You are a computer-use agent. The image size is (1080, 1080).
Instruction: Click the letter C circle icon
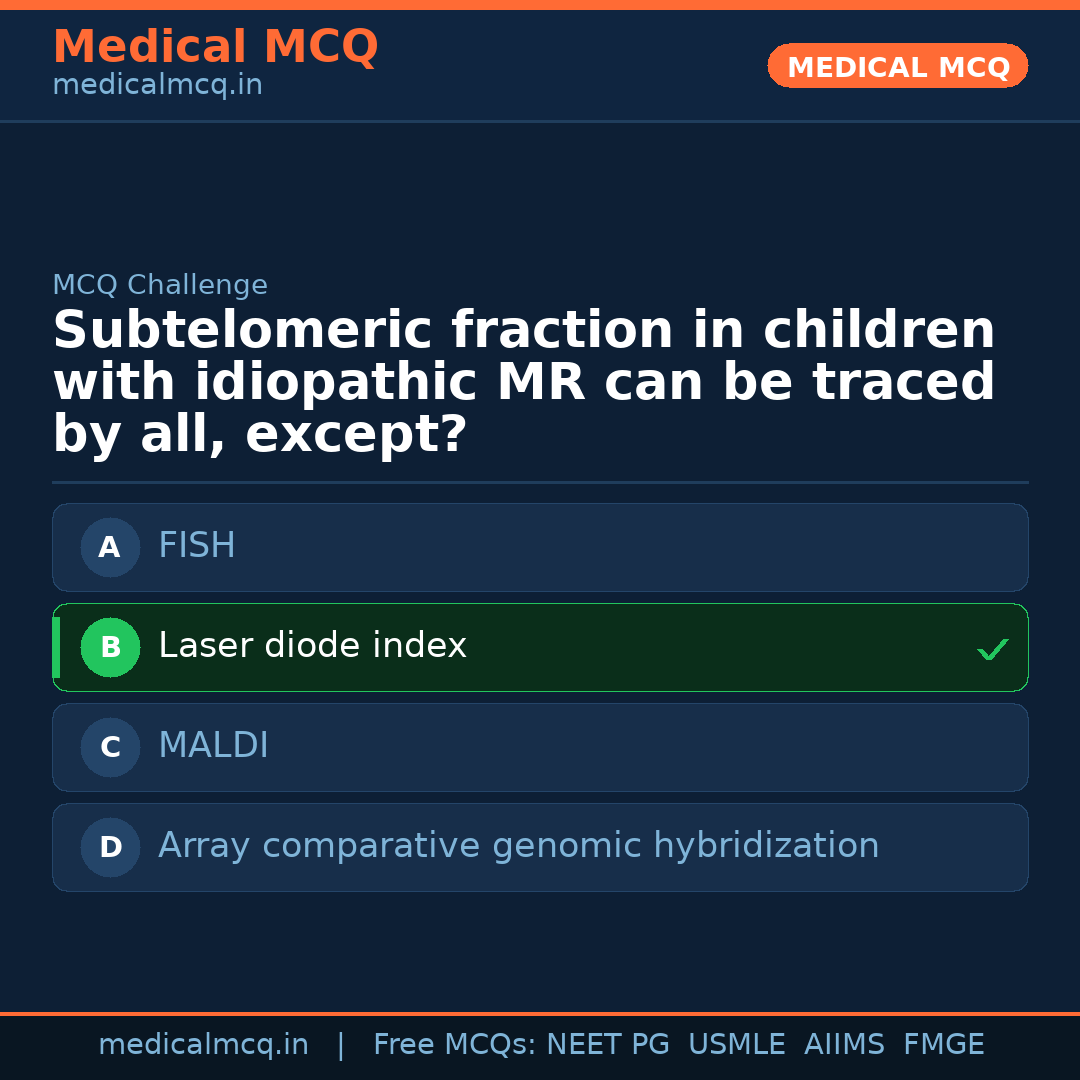click(x=110, y=747)
